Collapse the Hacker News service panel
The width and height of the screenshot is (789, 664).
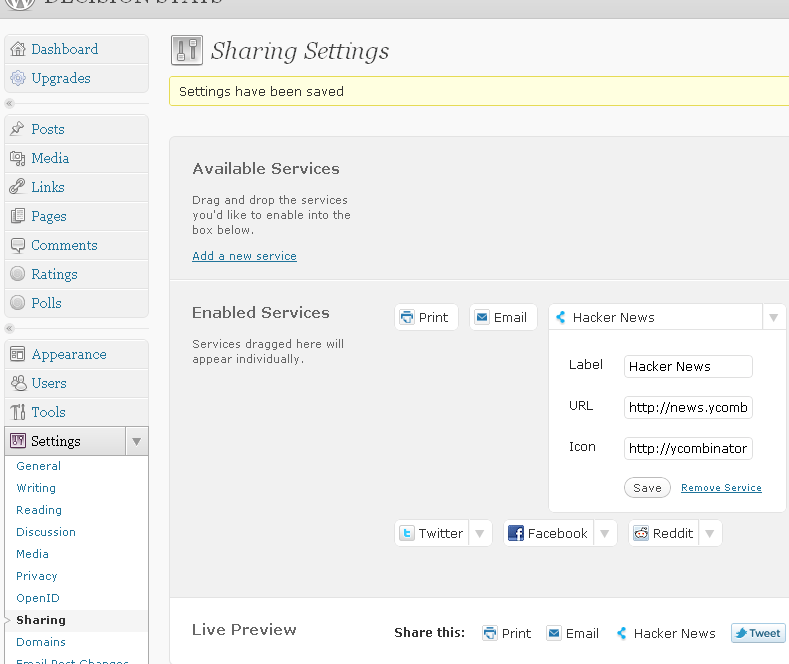[x=773, y=317]
